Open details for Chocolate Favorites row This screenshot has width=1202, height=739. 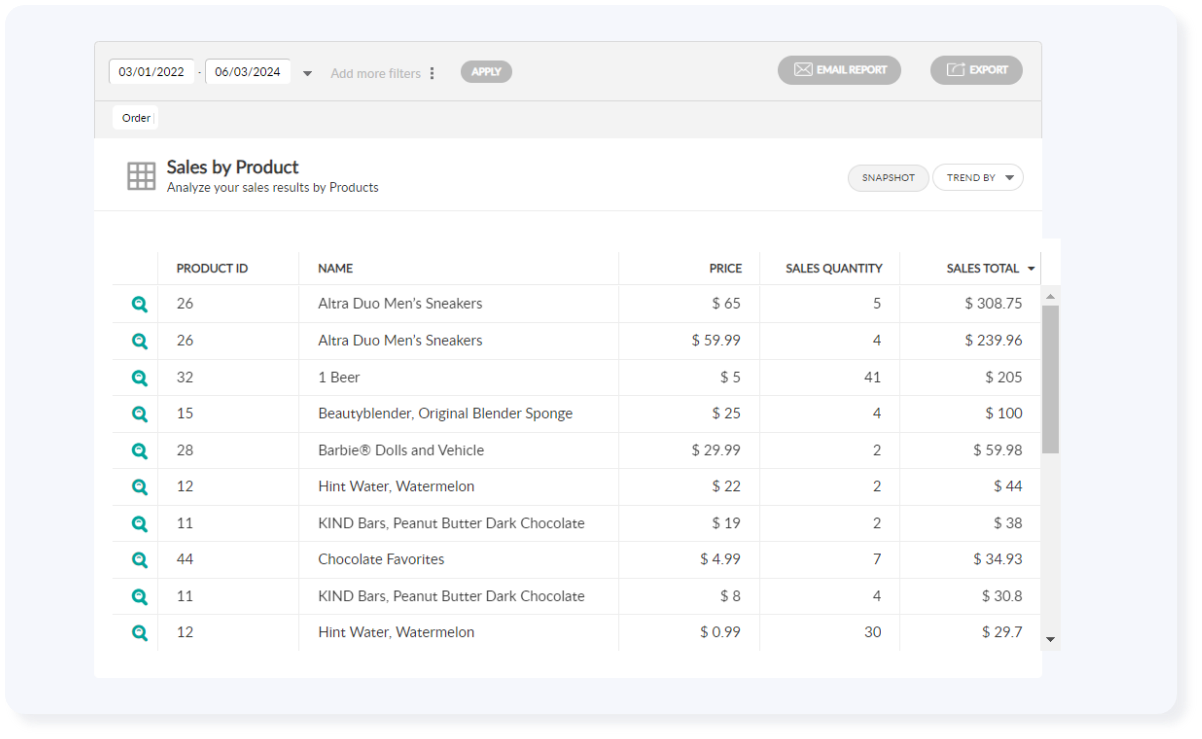click(x=138, y=559)
